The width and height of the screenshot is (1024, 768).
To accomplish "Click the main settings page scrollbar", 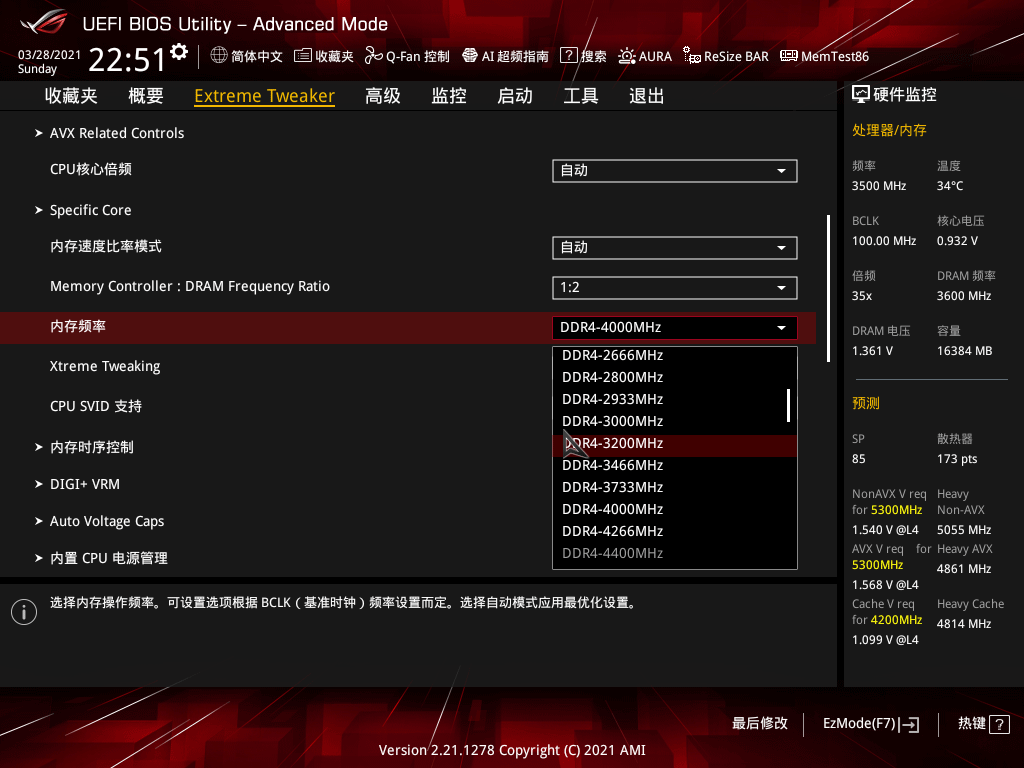I will 828,288.
